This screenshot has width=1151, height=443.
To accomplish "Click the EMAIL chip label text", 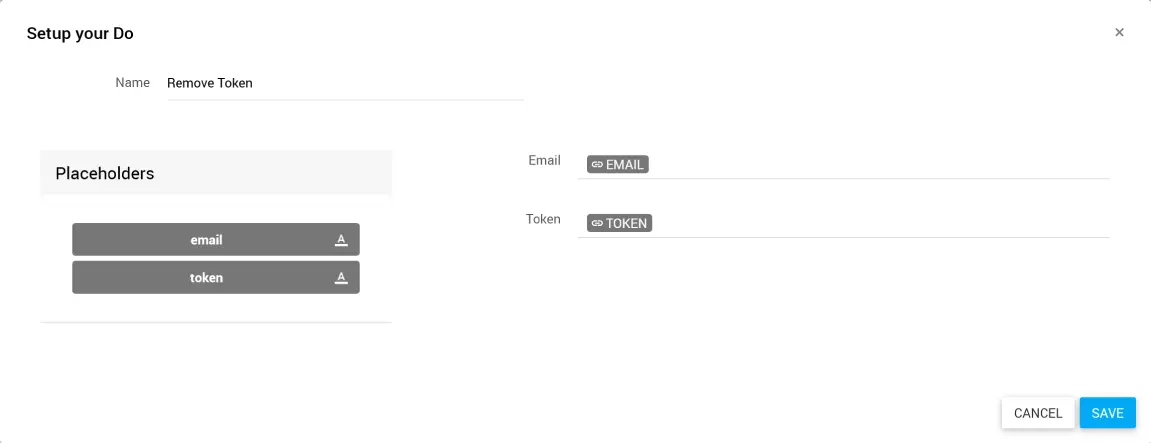I will coord(625,164).
